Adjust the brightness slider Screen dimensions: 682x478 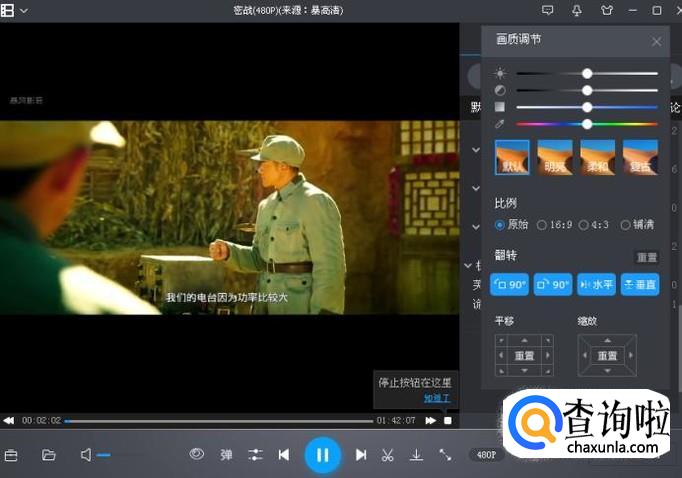[x=587, y=74]
